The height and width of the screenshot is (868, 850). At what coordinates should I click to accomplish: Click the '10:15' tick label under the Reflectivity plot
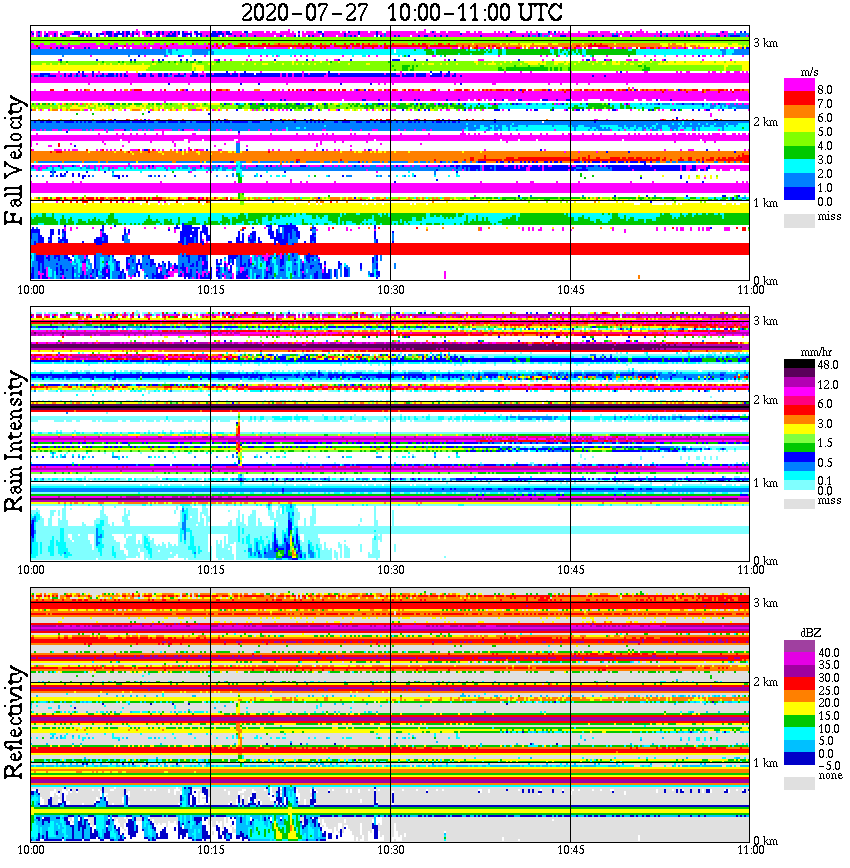tap(210, 850)
